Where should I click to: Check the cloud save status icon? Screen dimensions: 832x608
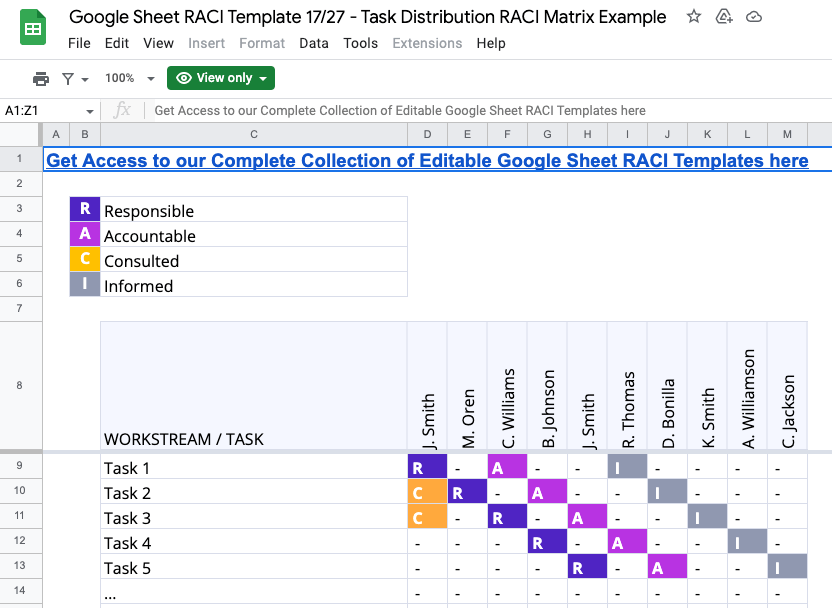pos(755,17)
